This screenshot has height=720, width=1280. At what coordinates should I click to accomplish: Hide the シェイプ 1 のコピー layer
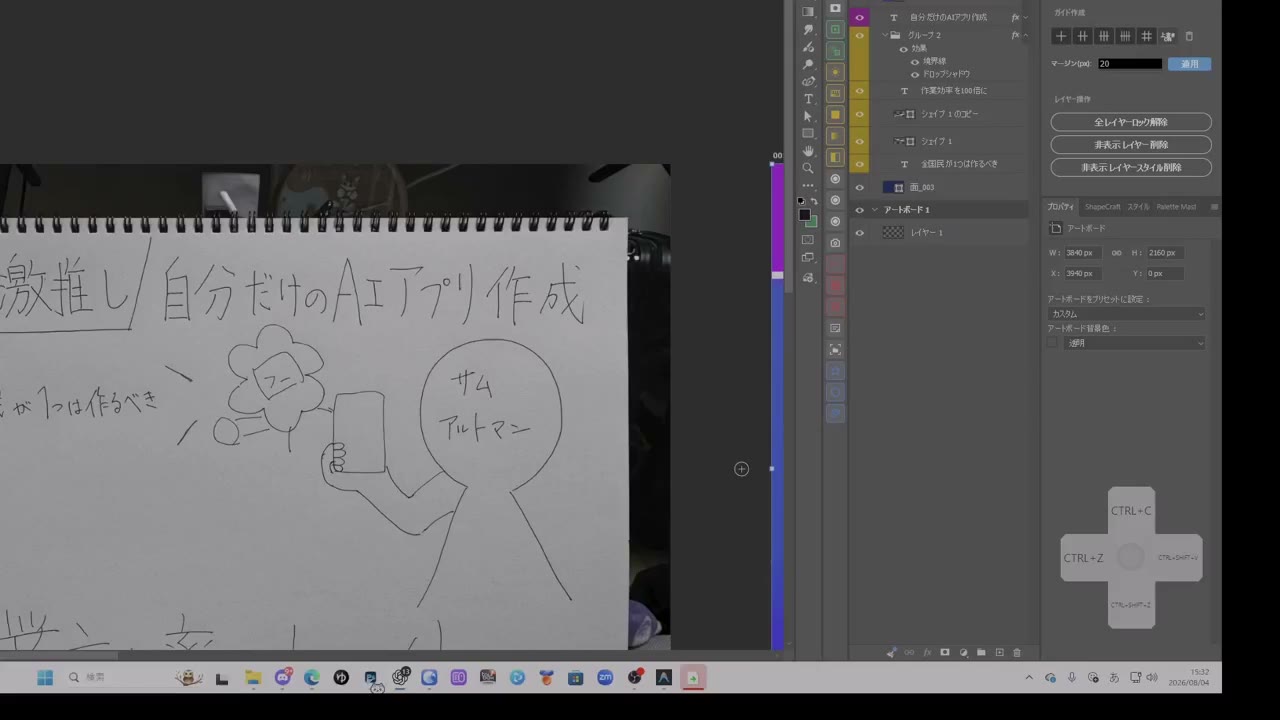(859, 114)
